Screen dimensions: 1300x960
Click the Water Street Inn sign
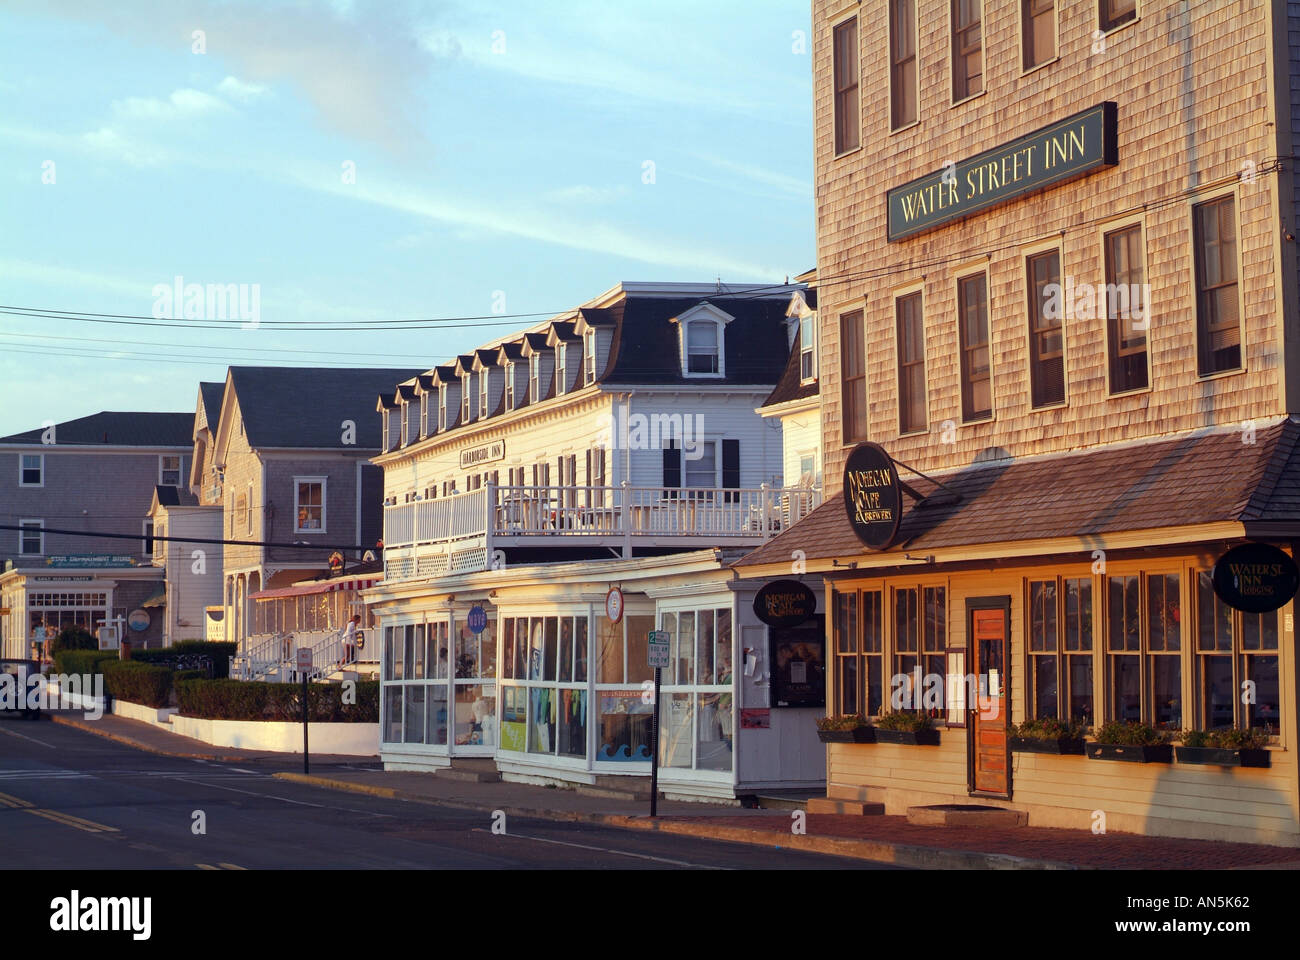coord(1002,171)
